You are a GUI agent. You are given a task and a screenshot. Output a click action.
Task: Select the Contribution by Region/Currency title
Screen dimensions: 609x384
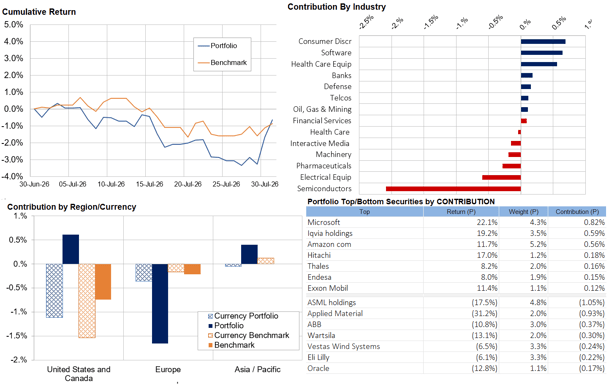point(71,207)
